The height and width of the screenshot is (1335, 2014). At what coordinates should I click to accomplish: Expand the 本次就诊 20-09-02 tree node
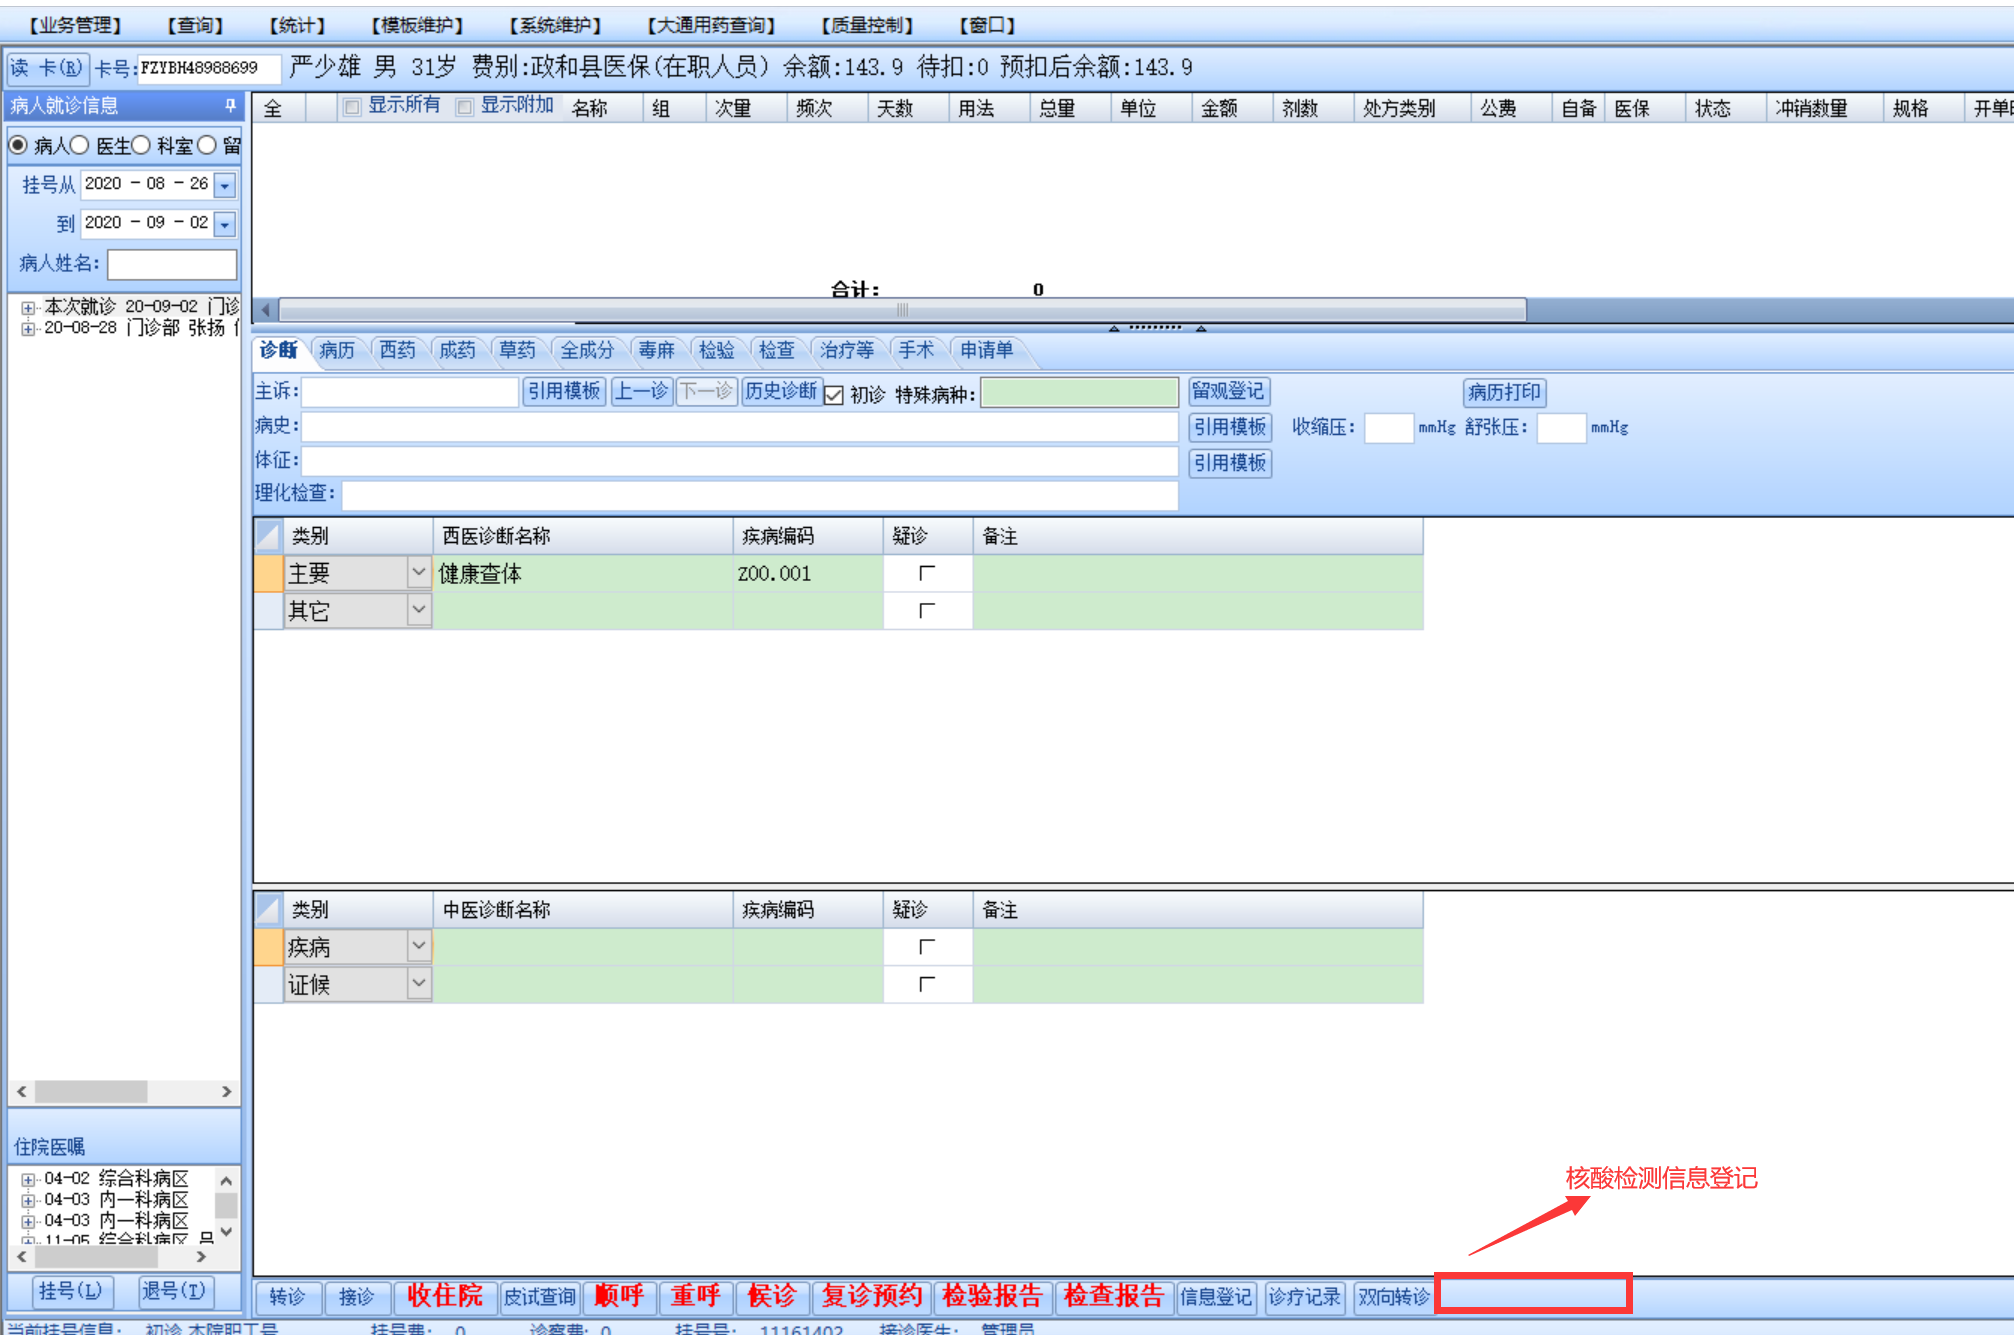28,308
